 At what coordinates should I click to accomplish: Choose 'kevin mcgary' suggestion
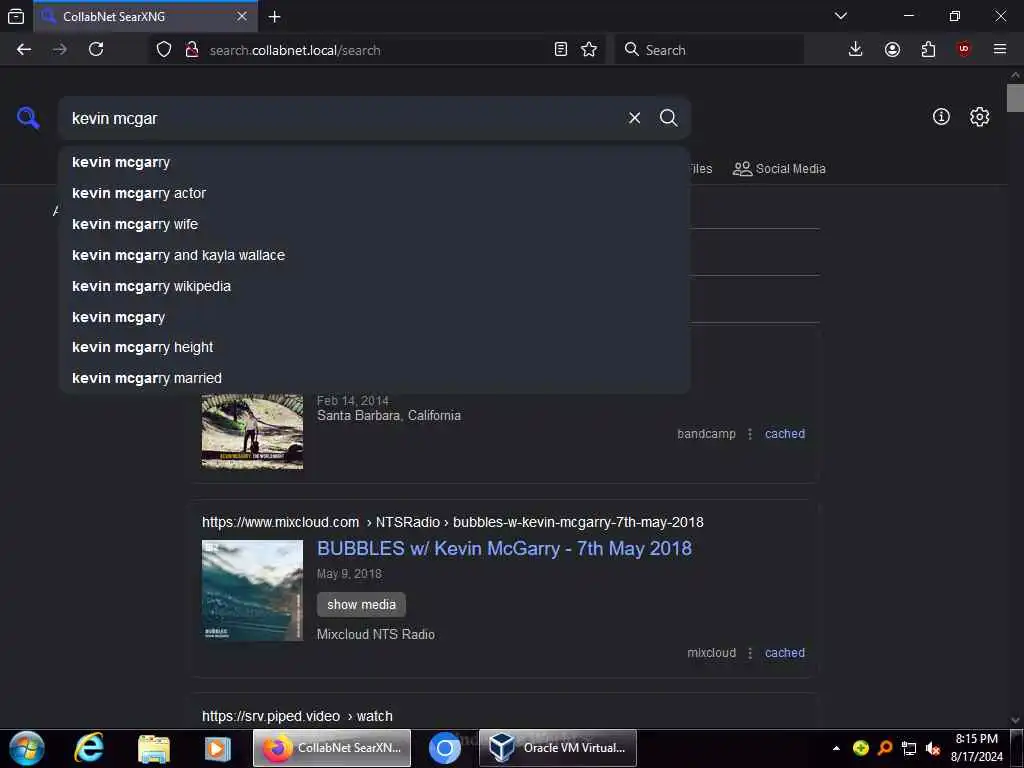(x=374, y=317)
